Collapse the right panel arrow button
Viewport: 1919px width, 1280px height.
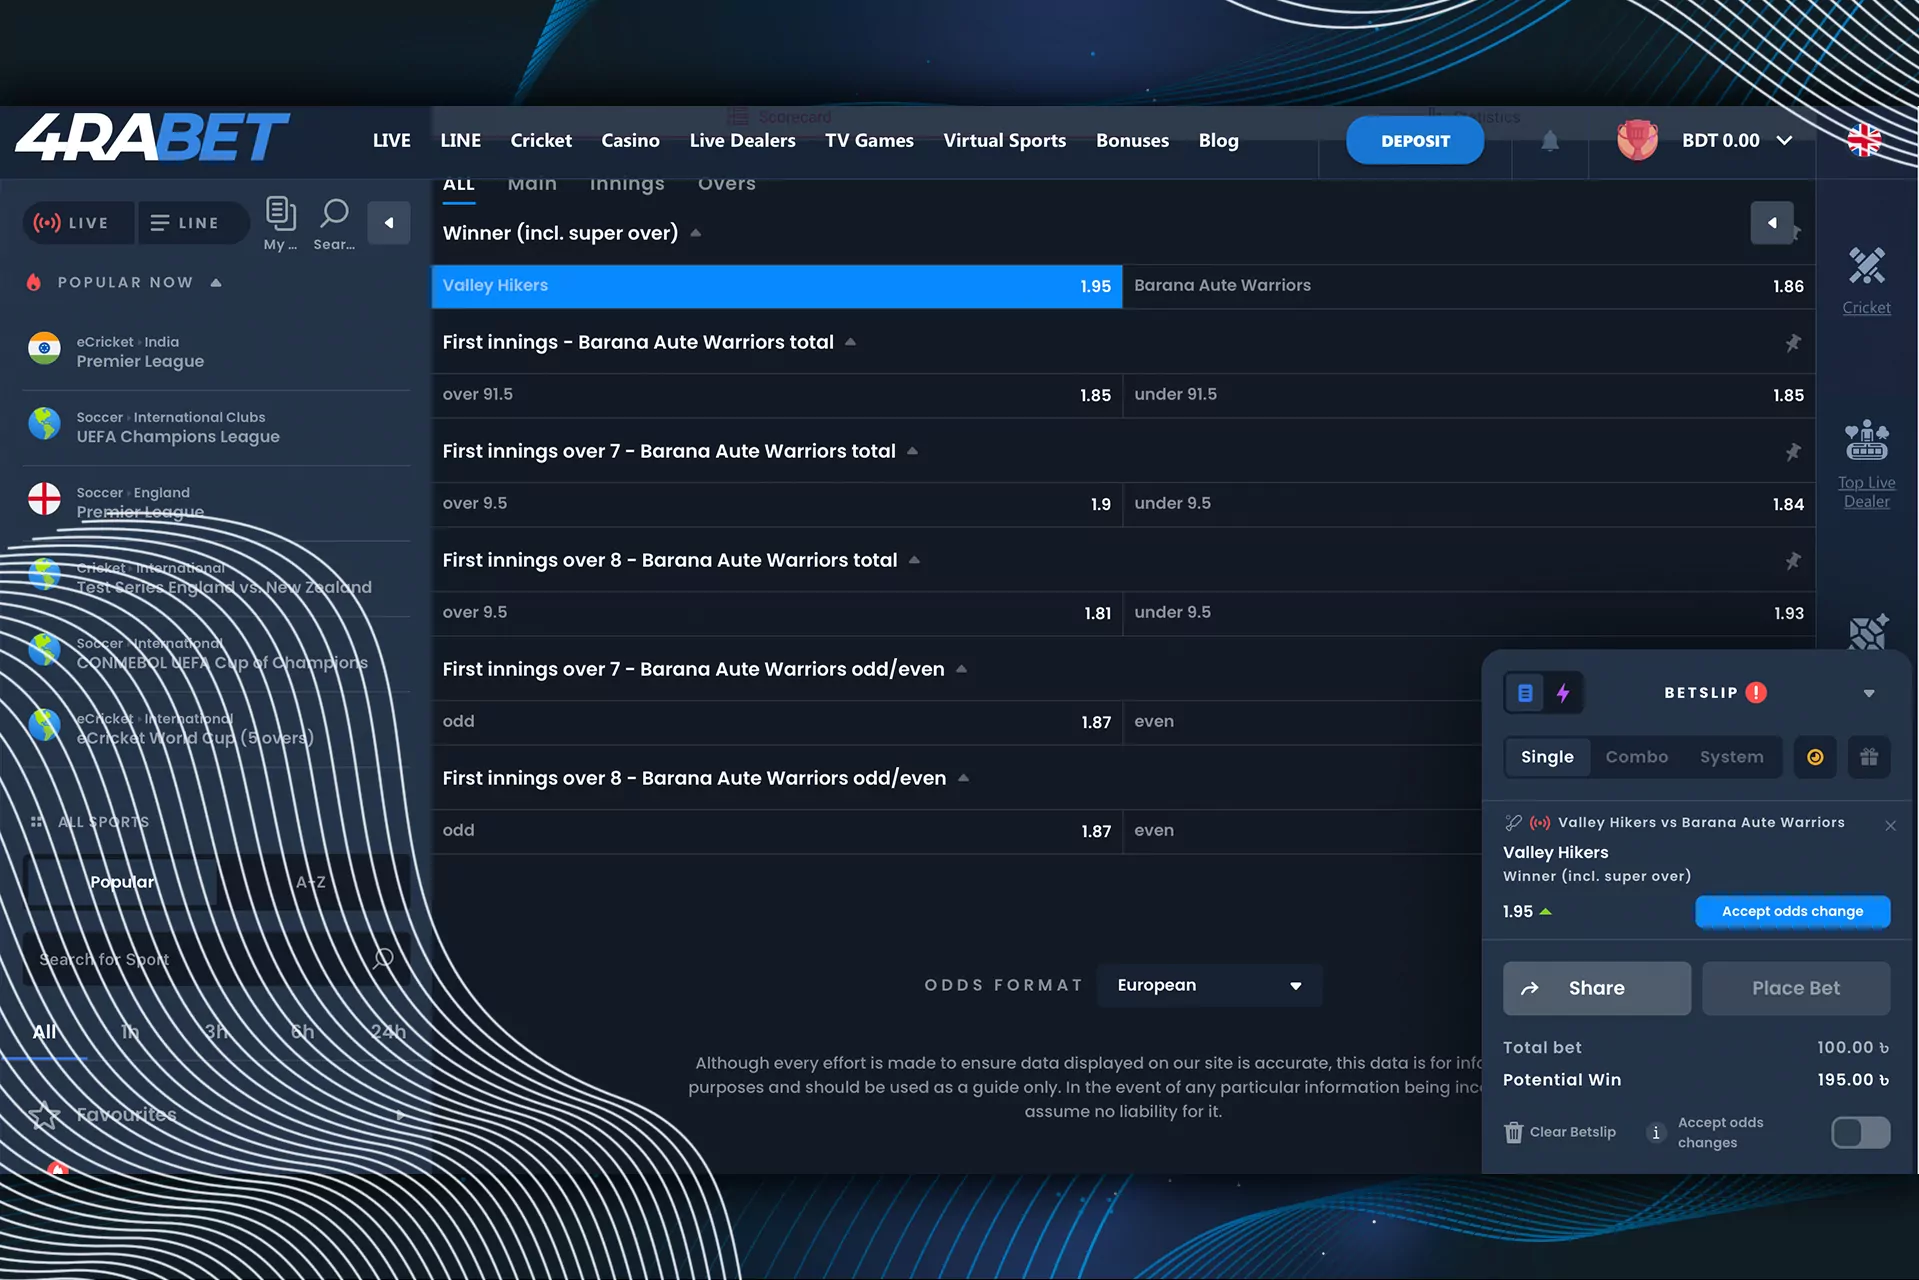click(x=1772, y=223)
